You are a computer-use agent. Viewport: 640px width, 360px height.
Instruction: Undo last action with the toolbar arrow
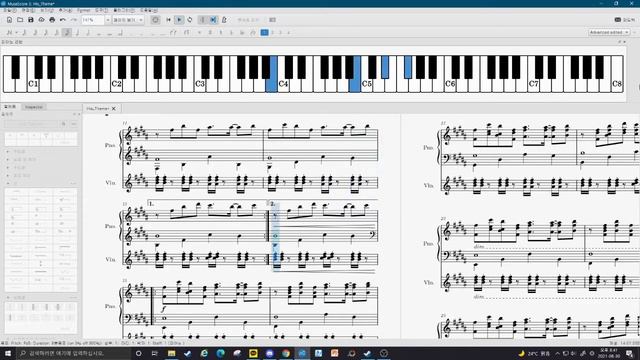(x=63, y=20)
